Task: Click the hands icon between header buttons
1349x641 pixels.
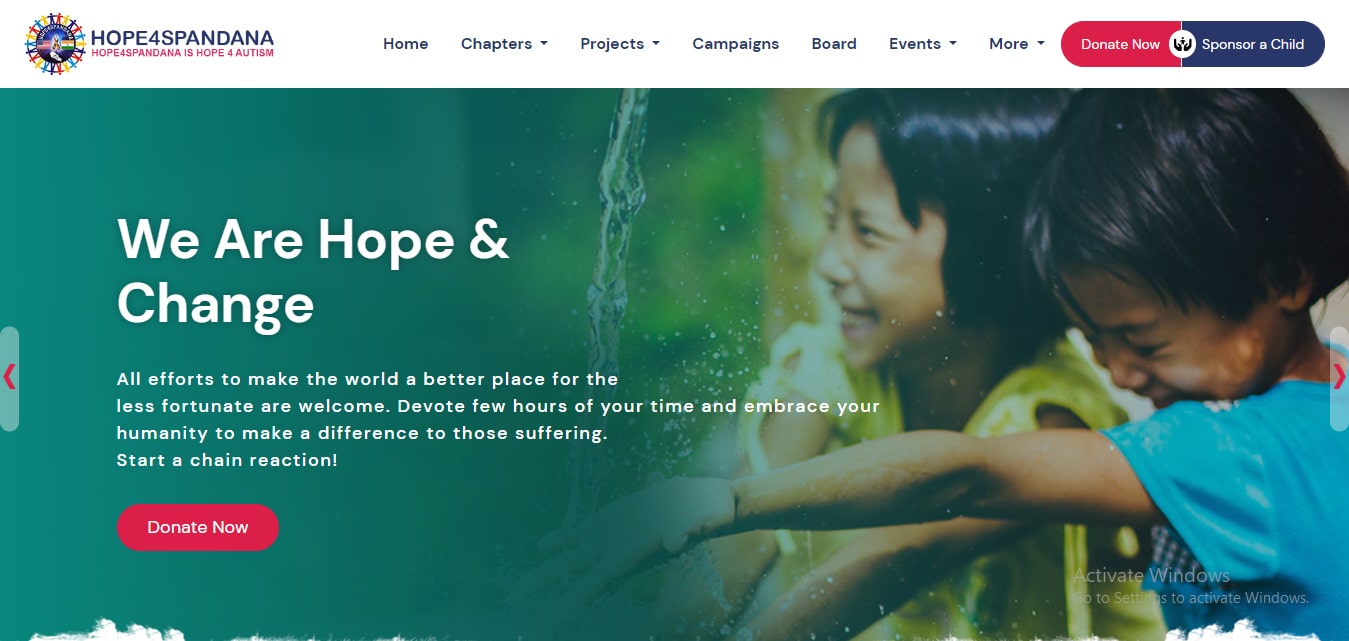Action: click(x=1183, y=44)
